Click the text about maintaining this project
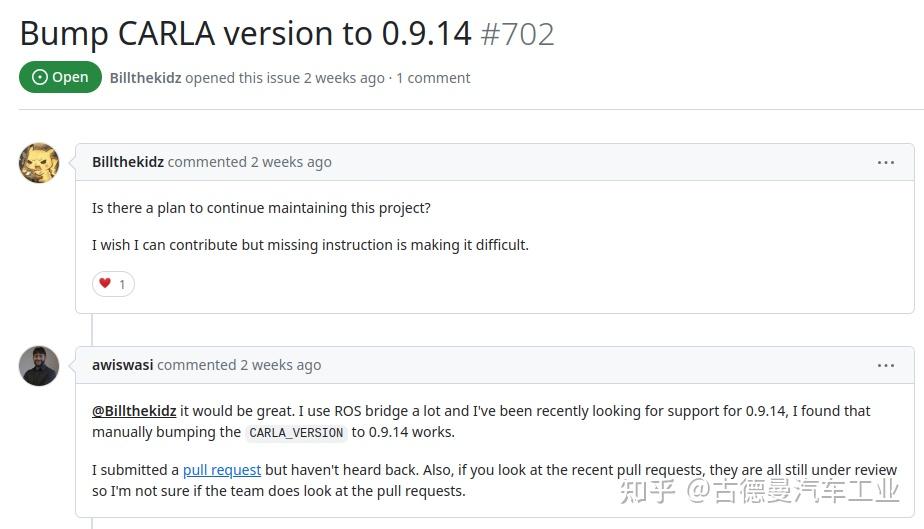 [261, 208]
